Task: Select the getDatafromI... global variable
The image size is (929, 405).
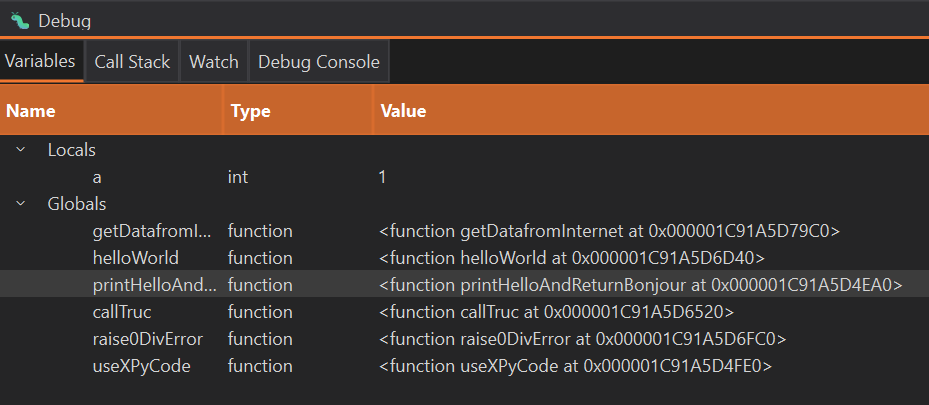Action: 151,231
